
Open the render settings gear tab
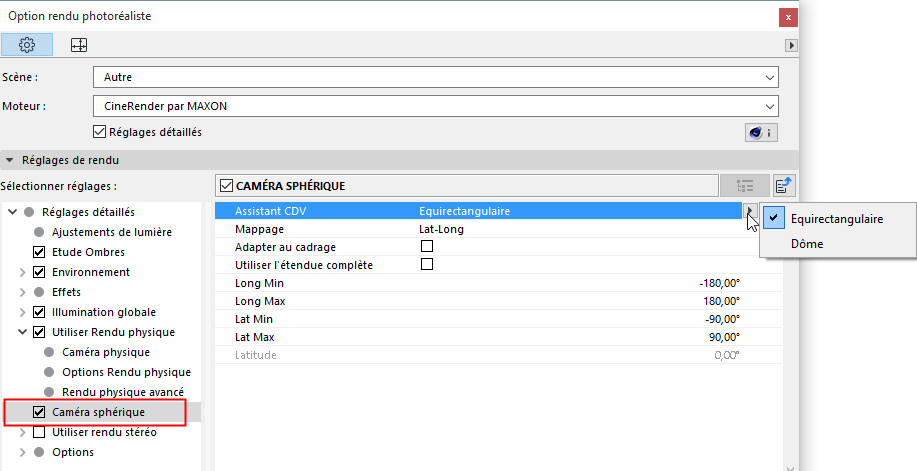[27, 45]
